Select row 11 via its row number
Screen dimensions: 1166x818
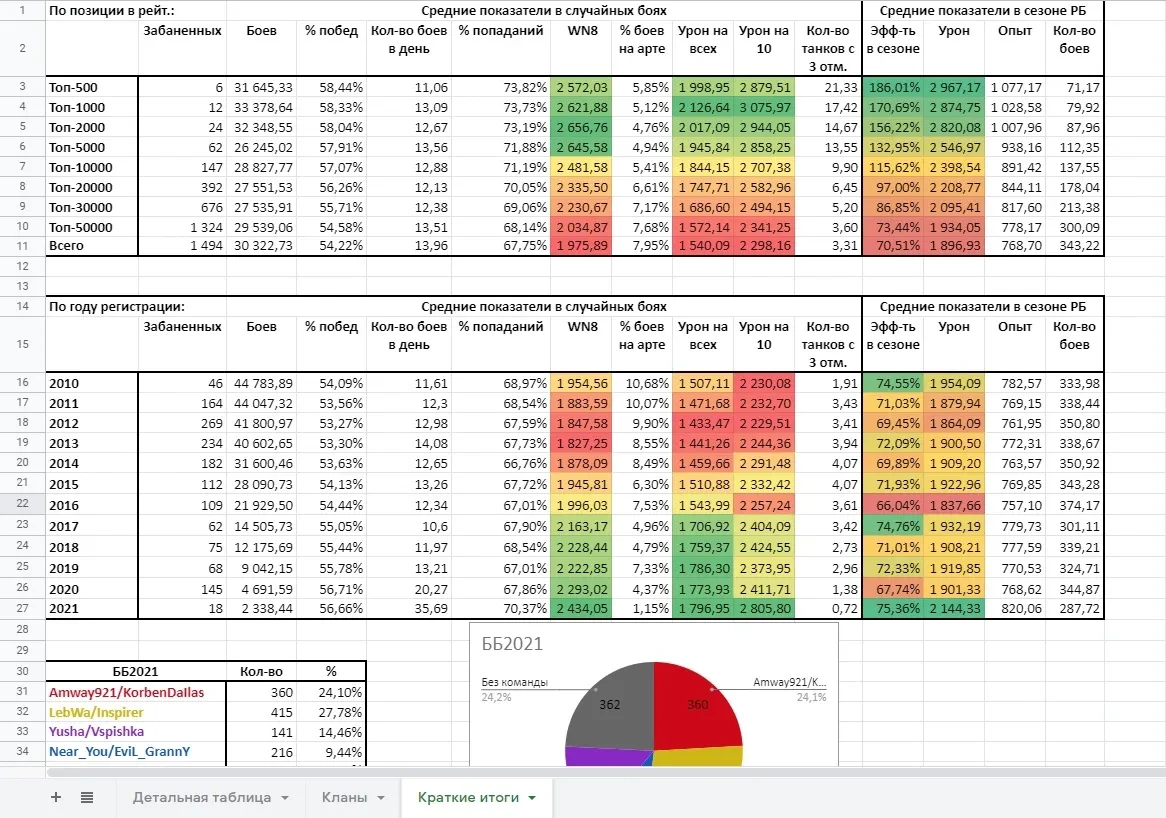click(x=22, y=246)
